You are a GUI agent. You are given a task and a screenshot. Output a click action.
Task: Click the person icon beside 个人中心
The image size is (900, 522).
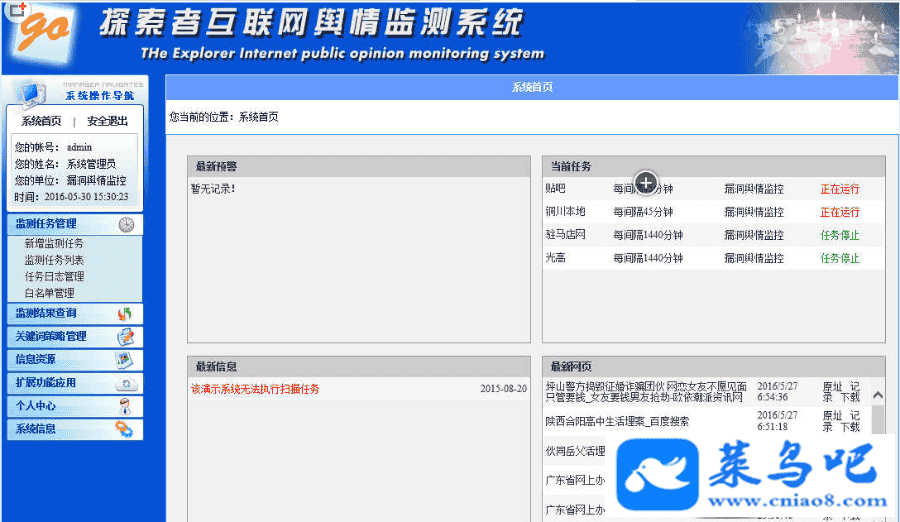click(125, 406)
